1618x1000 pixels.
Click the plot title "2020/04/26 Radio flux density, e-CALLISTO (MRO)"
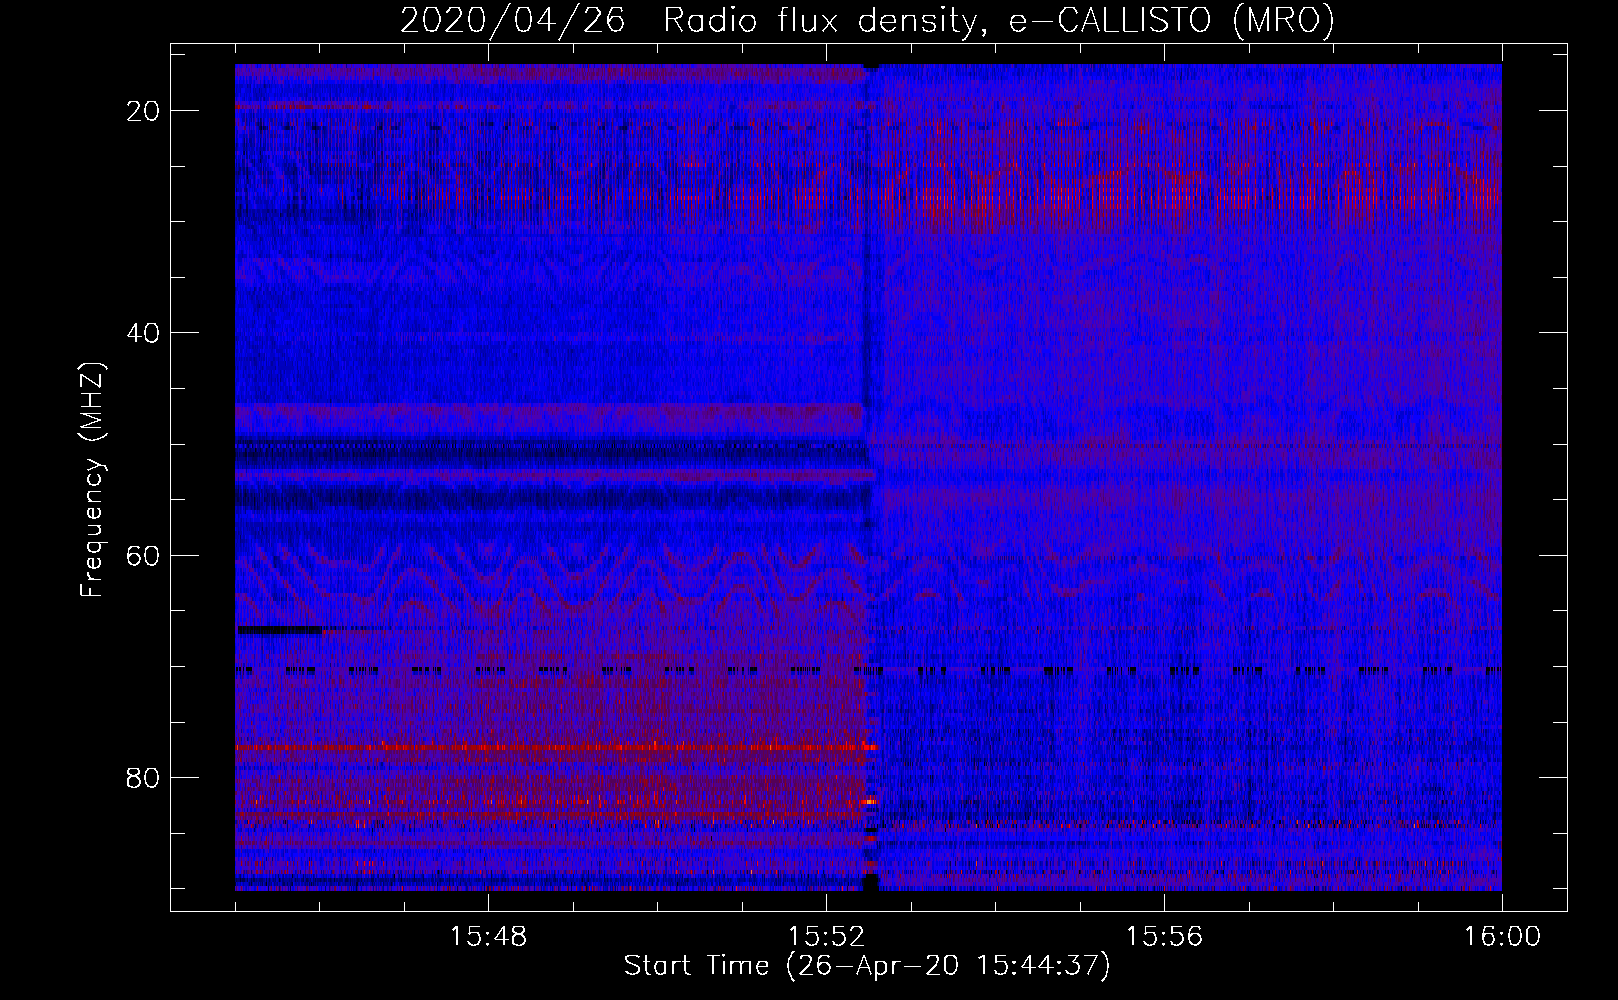pos(867,20)
